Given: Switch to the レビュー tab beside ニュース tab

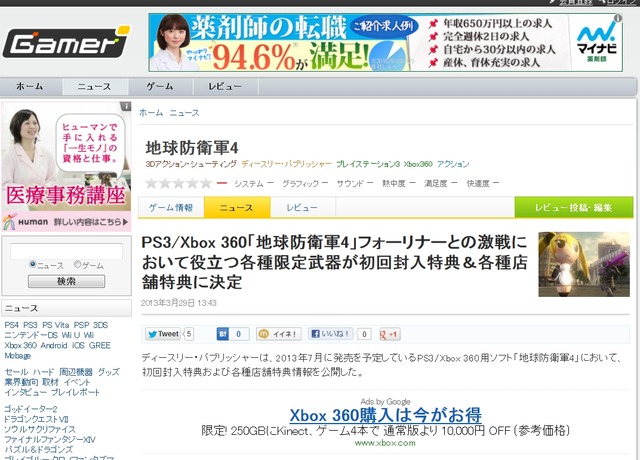Looking at the screenshot, I should (x=302, y=207).
